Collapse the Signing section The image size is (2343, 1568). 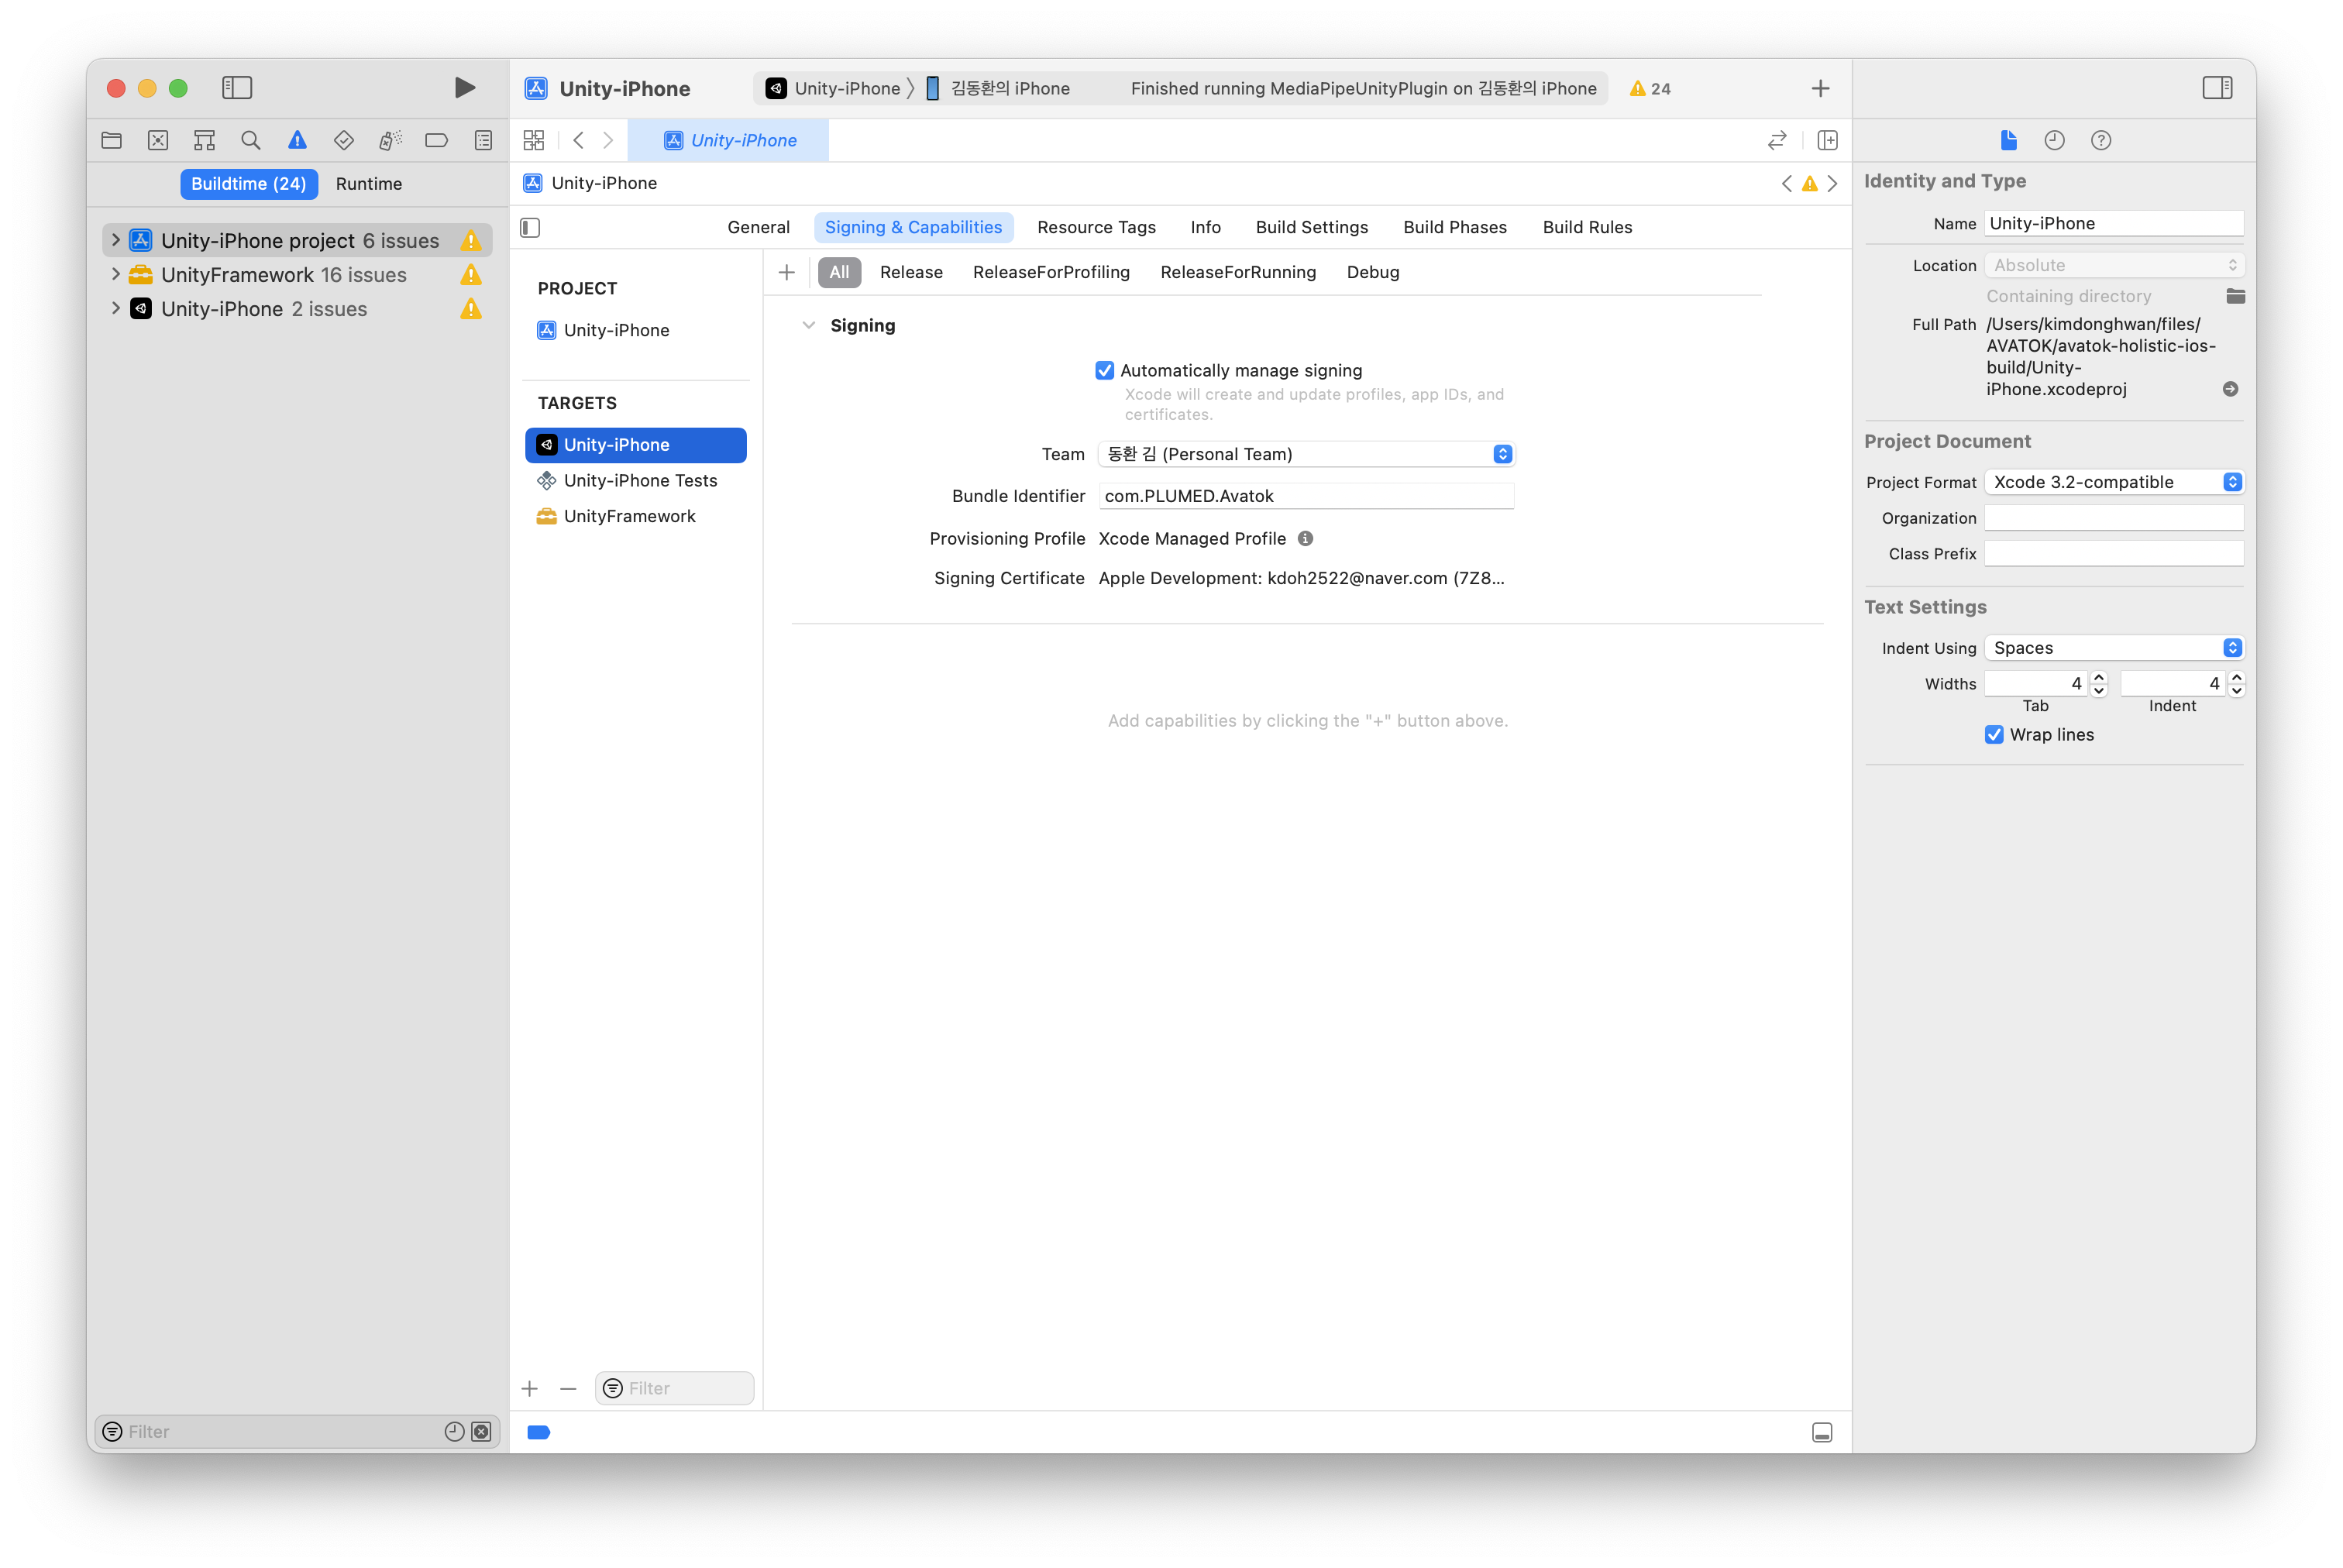809,325
